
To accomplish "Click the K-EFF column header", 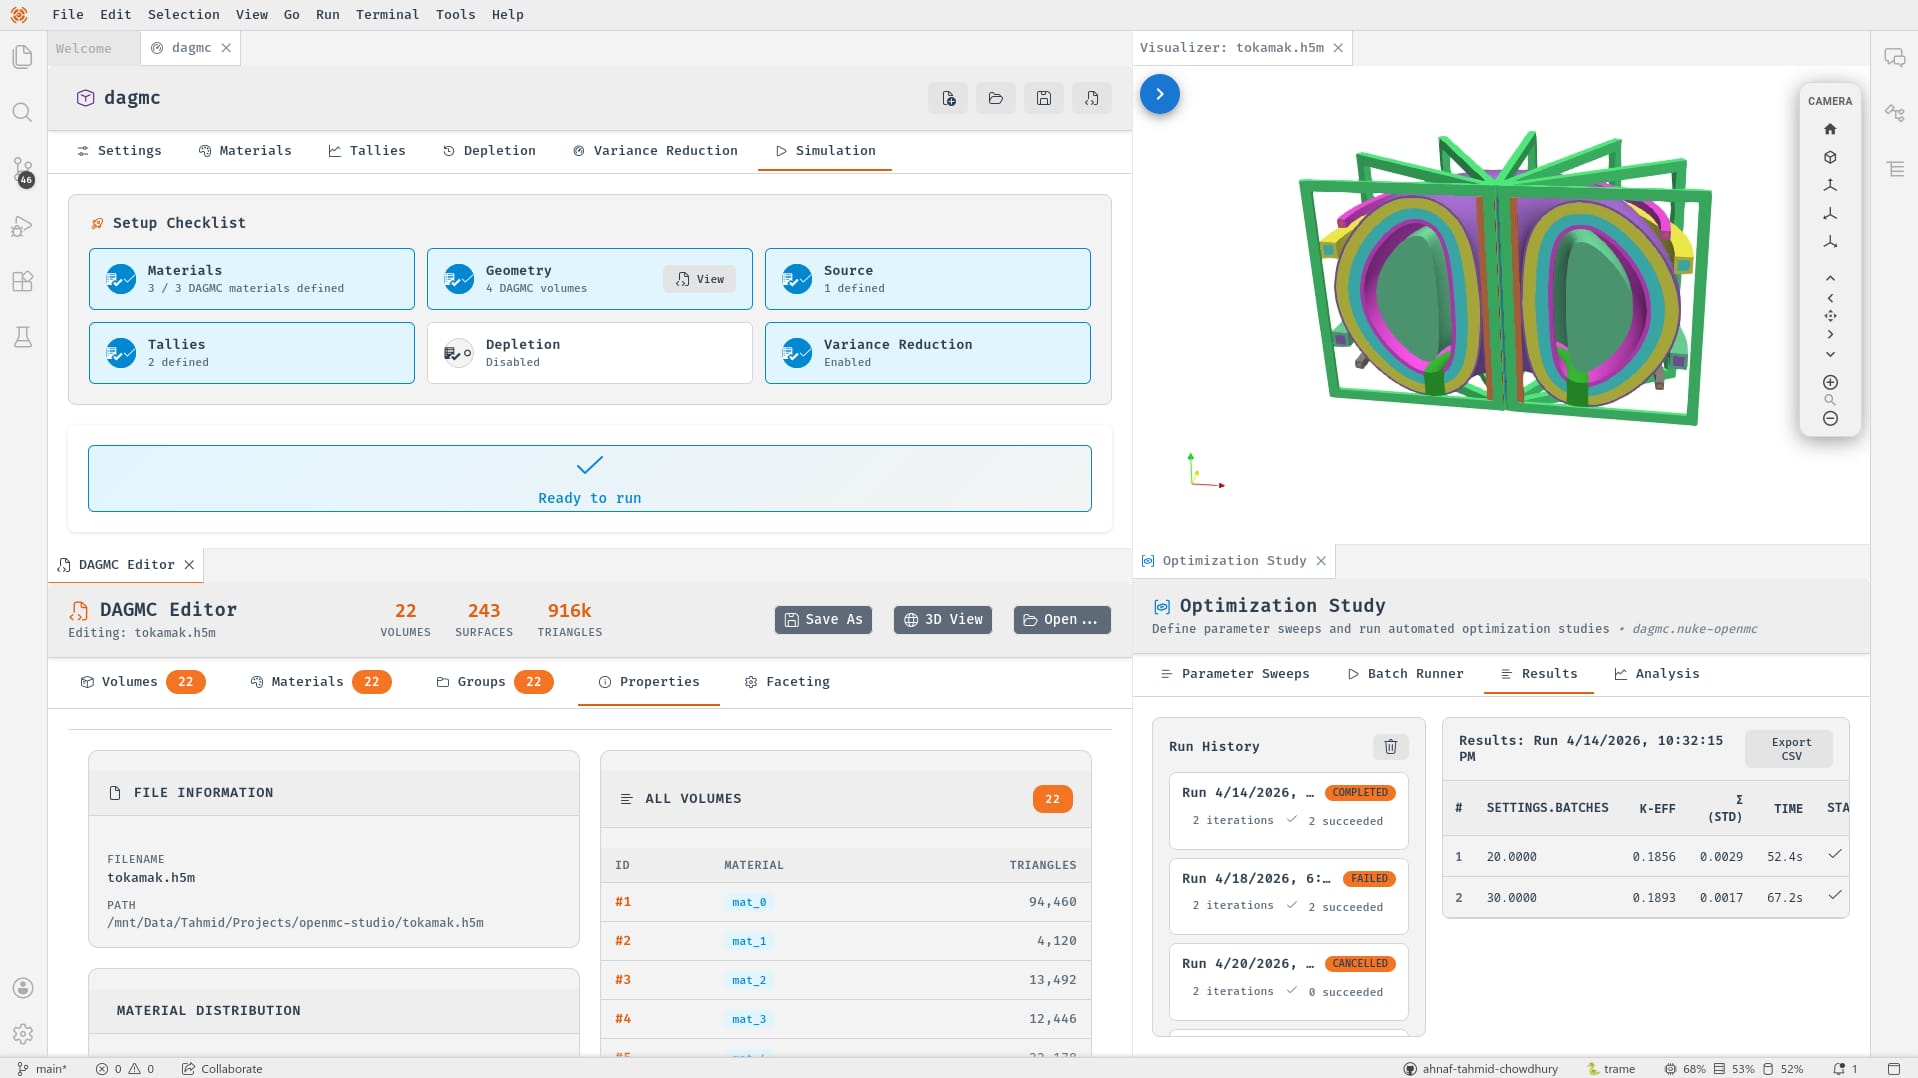I will [1657, 809].
